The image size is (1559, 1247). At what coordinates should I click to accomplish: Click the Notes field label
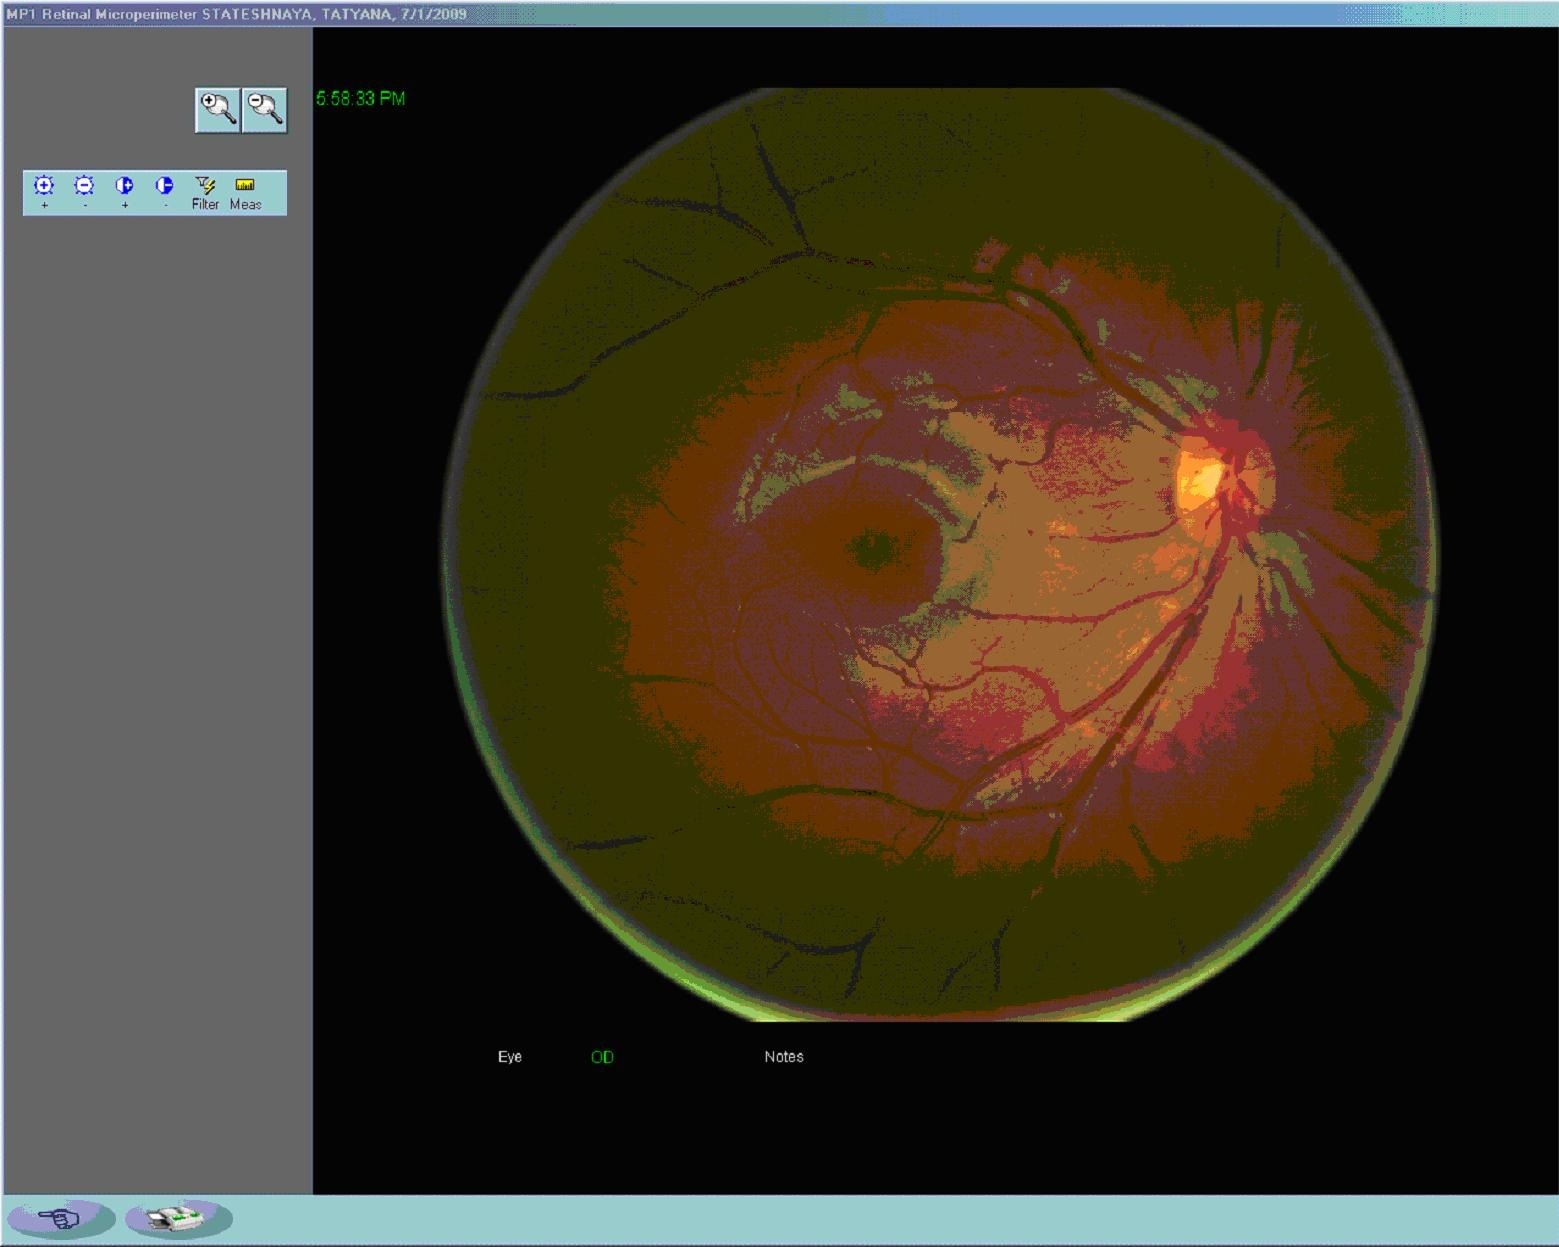[783, 1057]
